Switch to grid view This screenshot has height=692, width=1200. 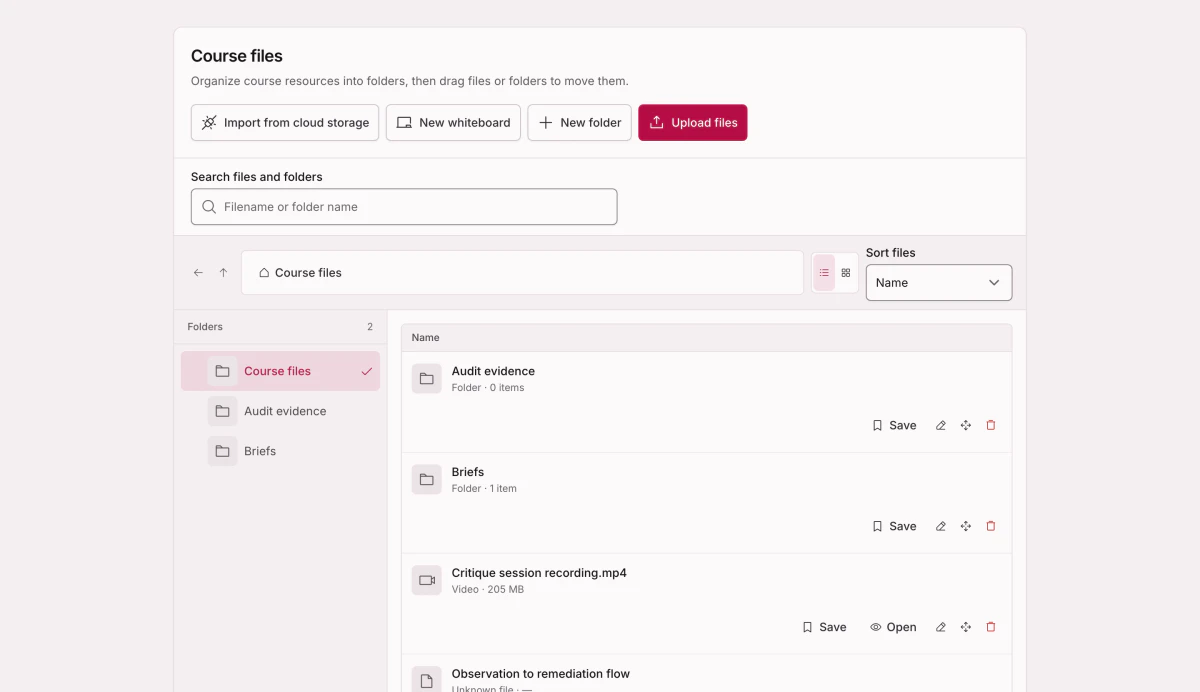tap(846, 273)
